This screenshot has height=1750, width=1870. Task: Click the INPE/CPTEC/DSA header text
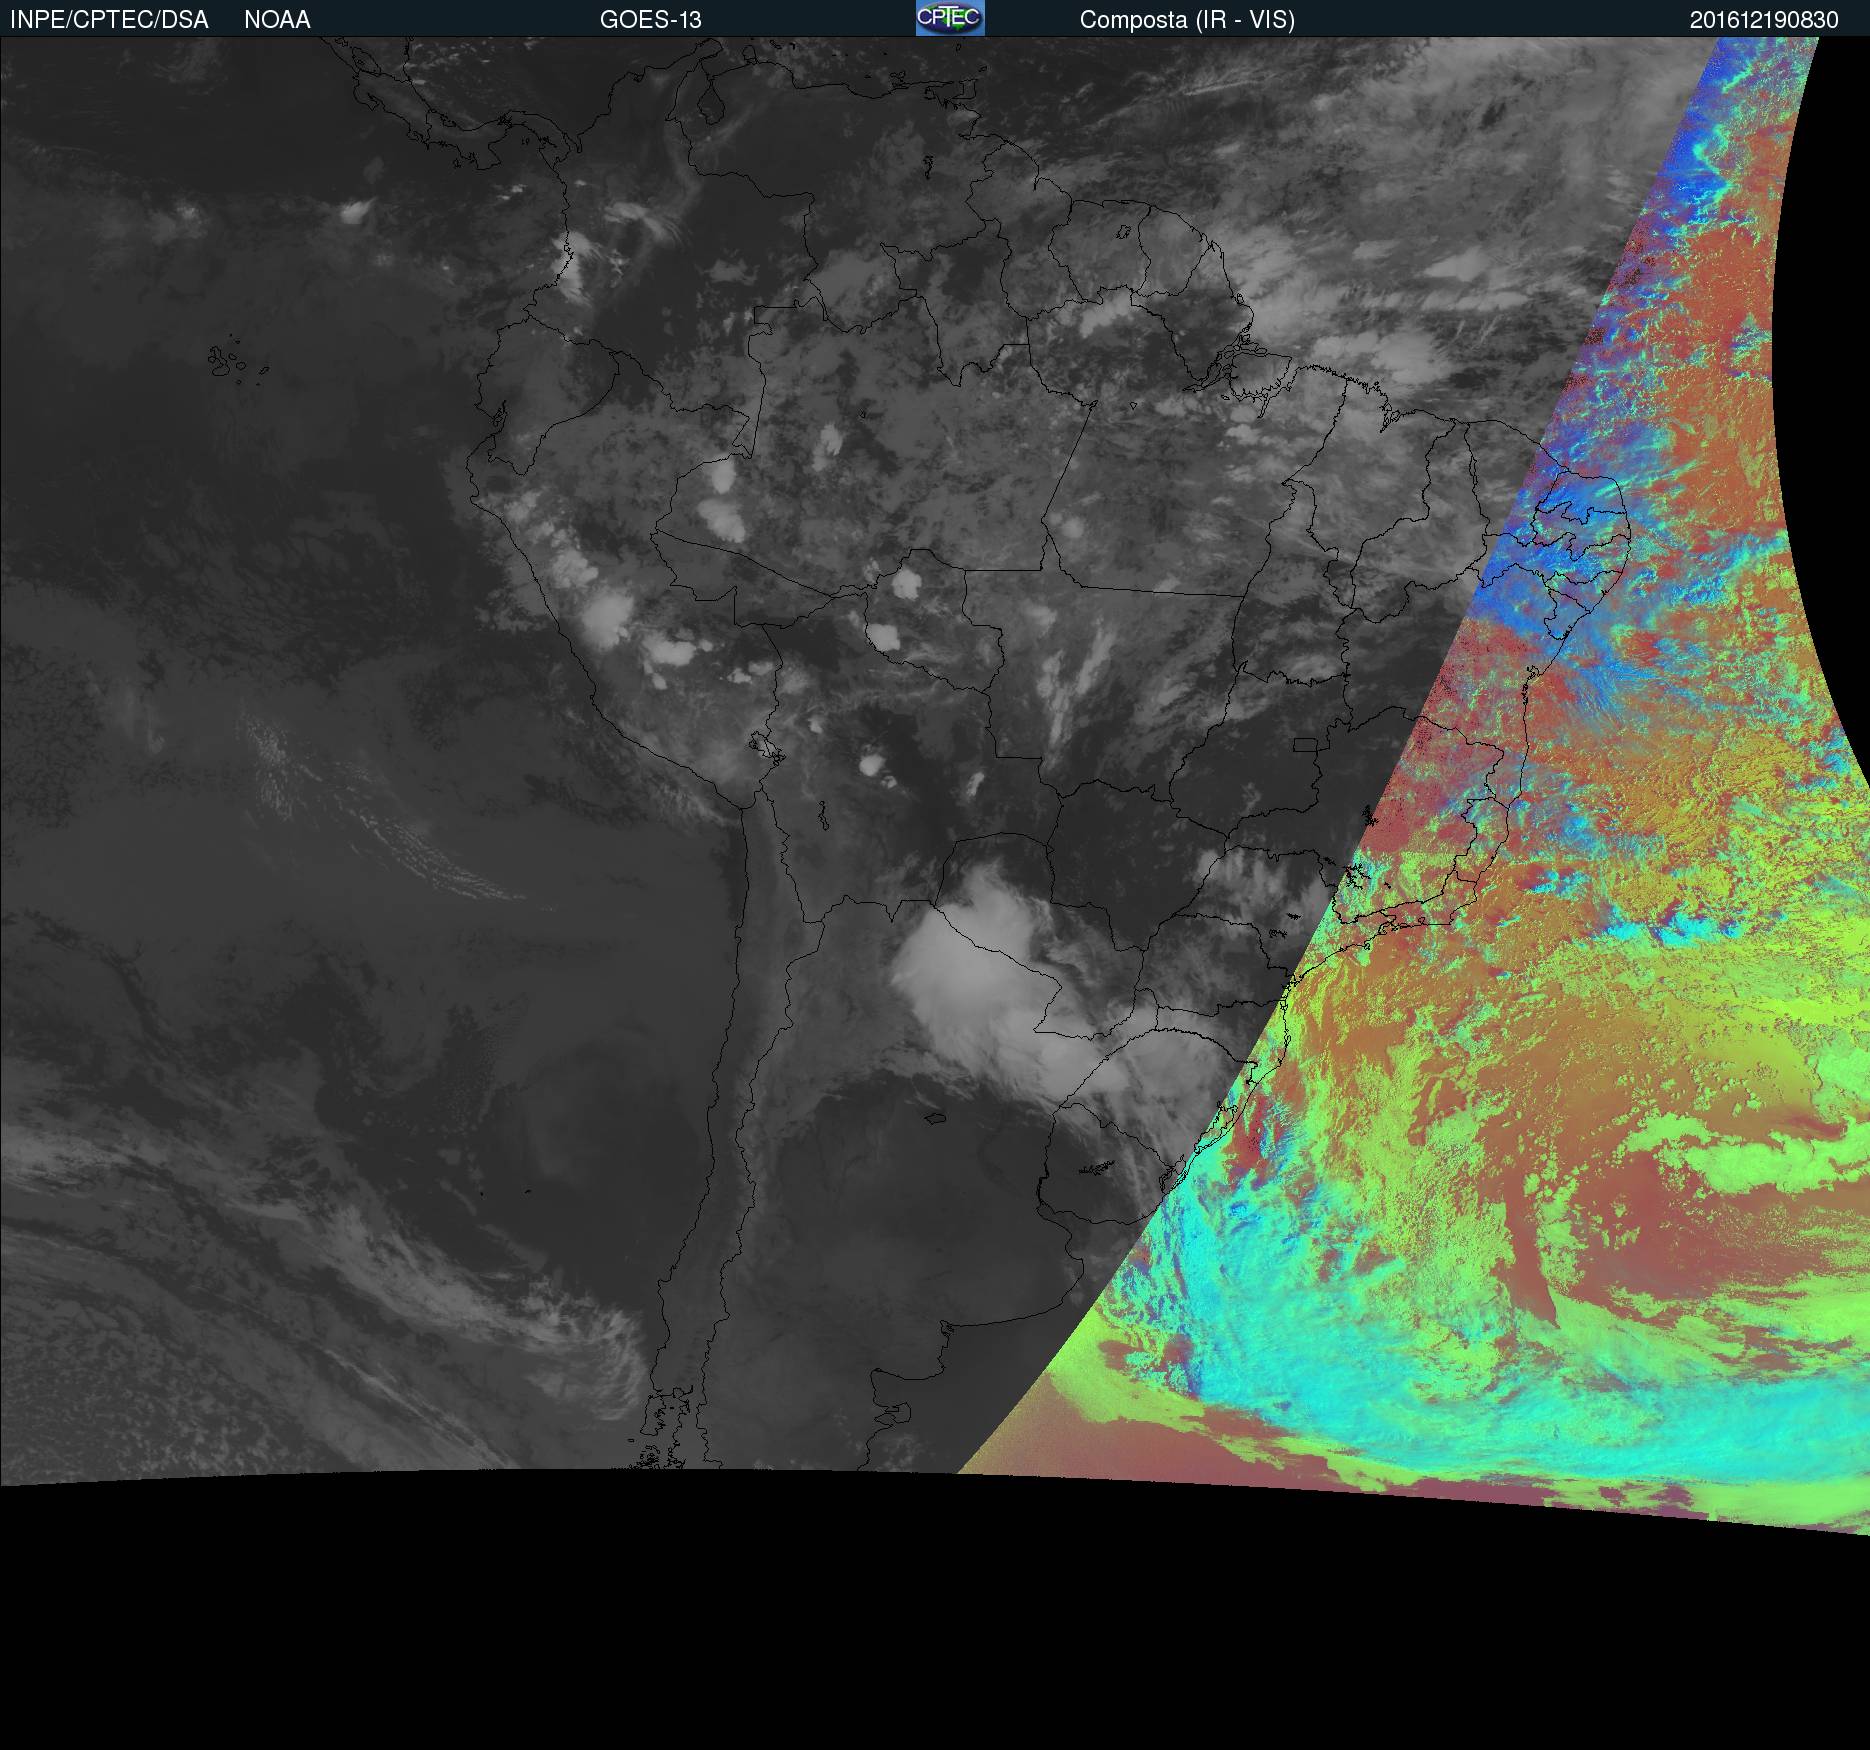109,20
